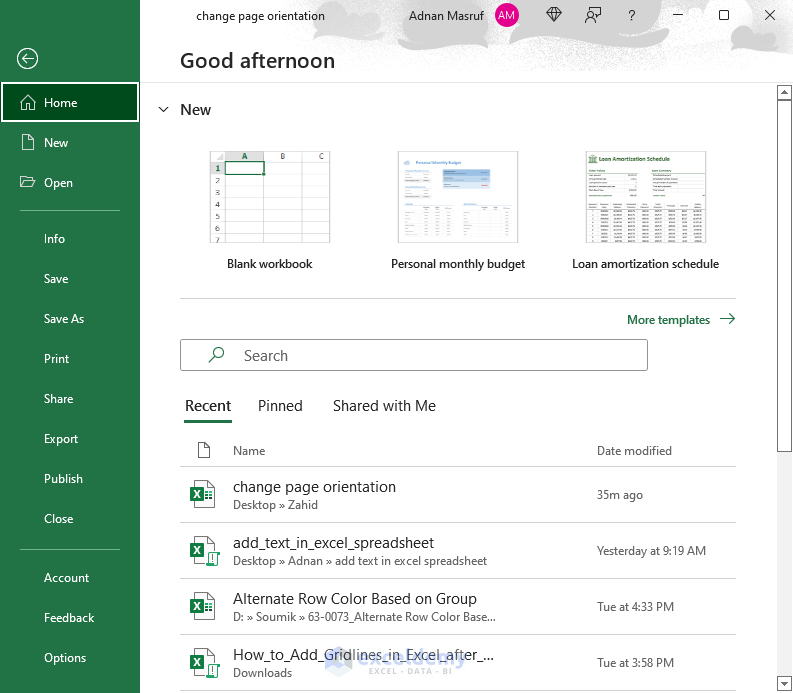Open the Share option
The width and height of the screenshot is (793, 693).
[x=70, y=399]
